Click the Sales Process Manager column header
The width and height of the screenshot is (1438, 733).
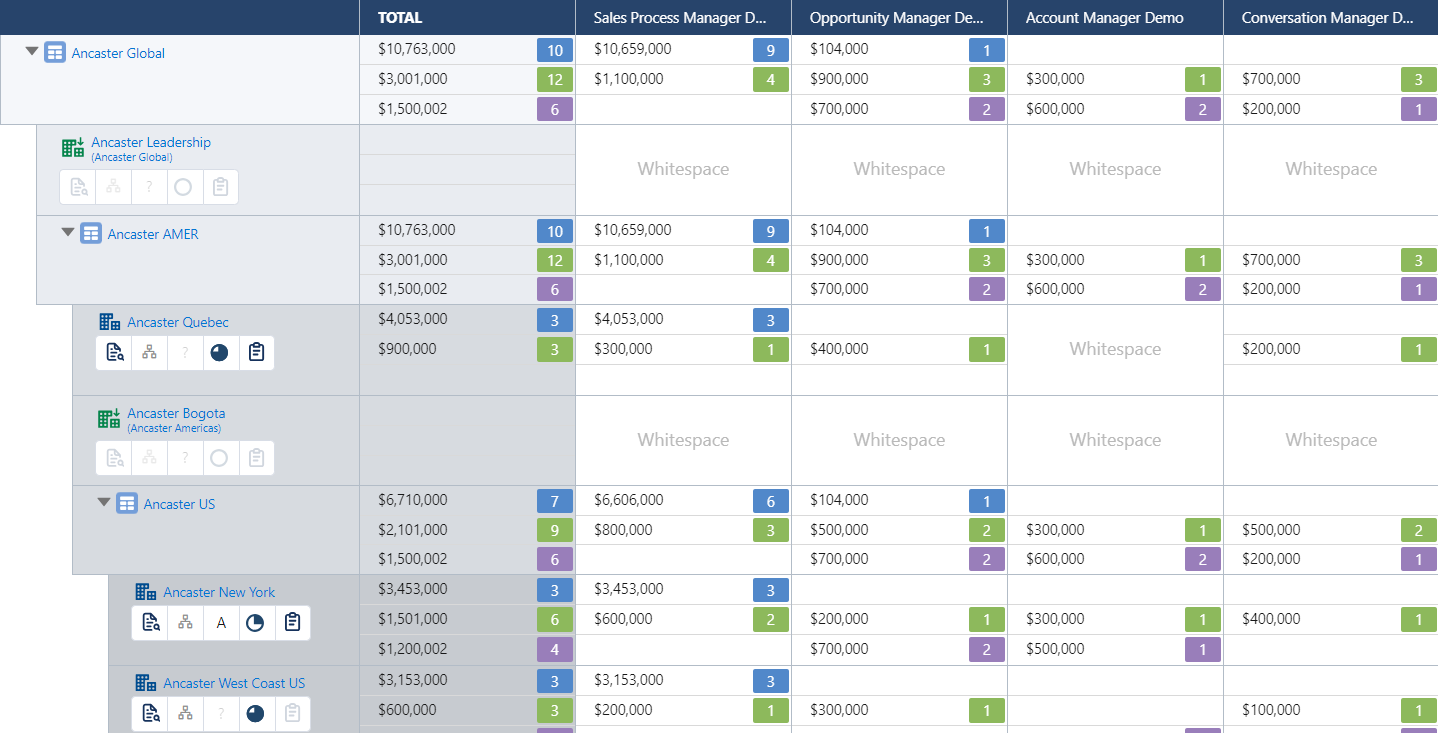[x=680, y=18]
